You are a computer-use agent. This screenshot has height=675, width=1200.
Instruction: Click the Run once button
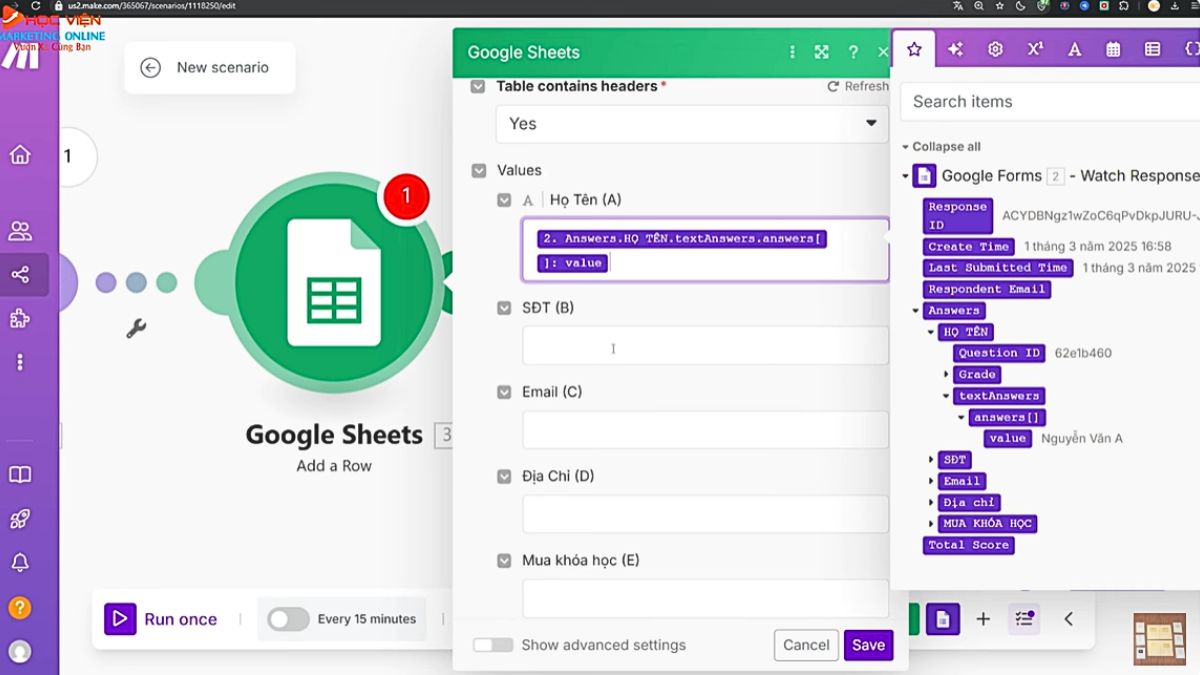tap(162, 619)
